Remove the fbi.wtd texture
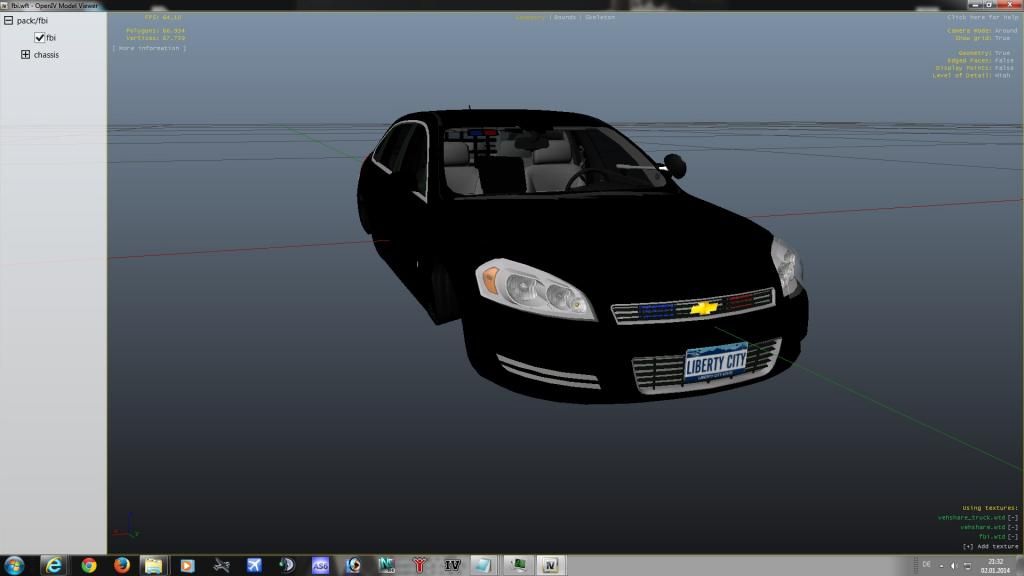 (x=1011, y=537)
